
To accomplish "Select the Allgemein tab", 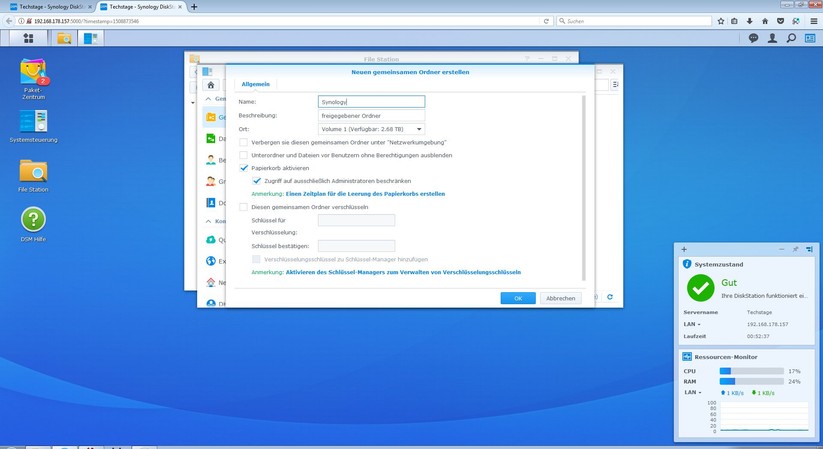I will [255, 85].
